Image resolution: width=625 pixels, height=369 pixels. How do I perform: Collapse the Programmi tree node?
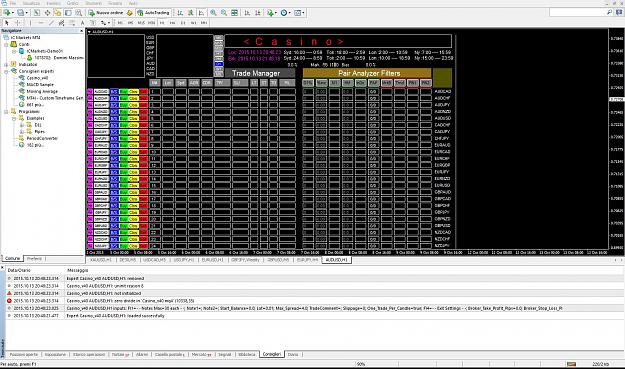[6, 112]
